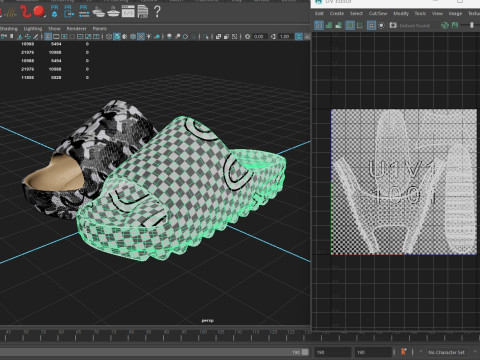
Task: Open the Renderer menu in viewport panel
Action: click(76, 29)
